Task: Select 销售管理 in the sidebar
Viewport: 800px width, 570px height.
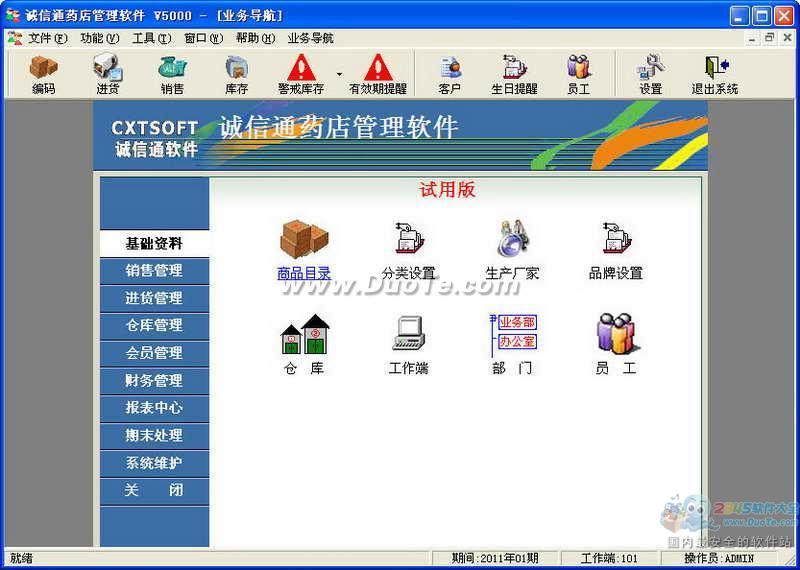Action: tap(154, 271)
